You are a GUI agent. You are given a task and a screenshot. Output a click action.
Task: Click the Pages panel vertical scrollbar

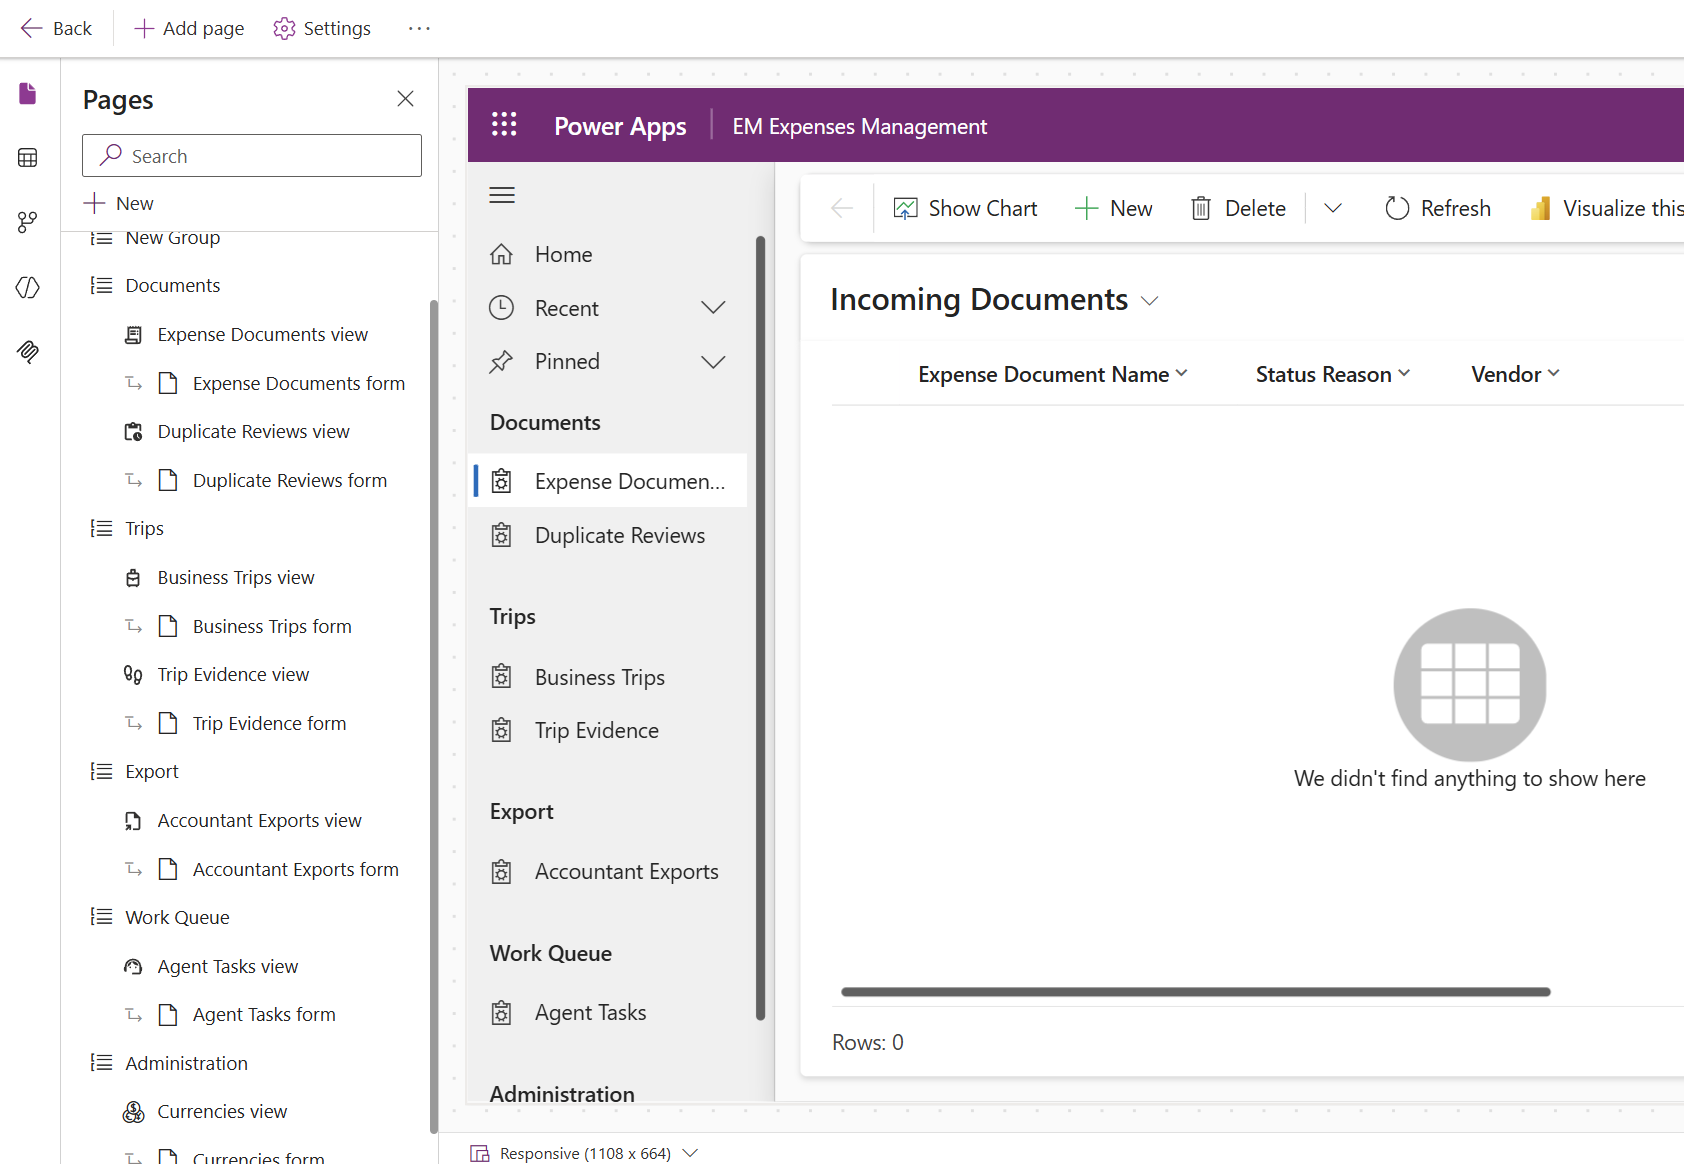click(434, 716)
